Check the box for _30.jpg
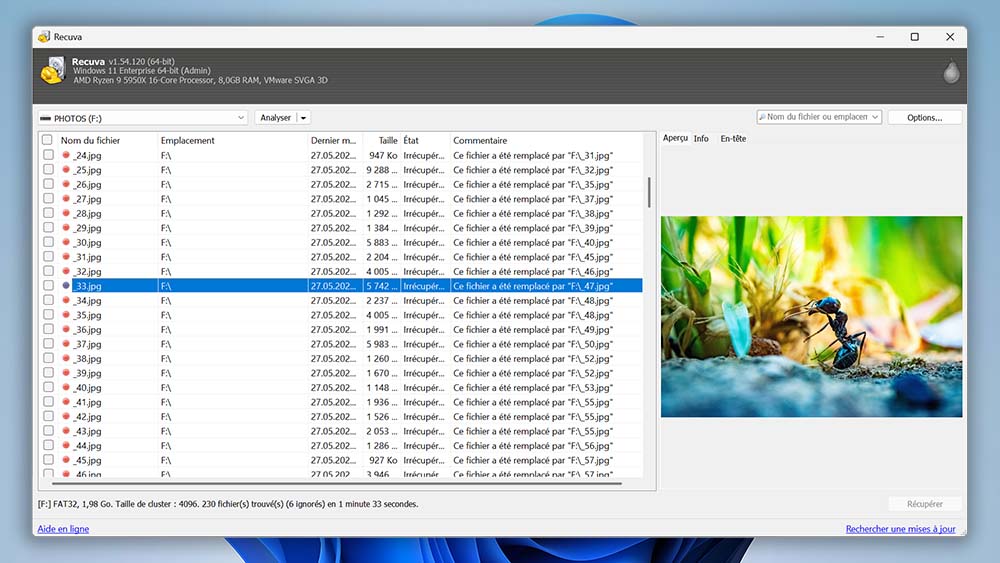 pyautogui.click(x=48, y=242)
